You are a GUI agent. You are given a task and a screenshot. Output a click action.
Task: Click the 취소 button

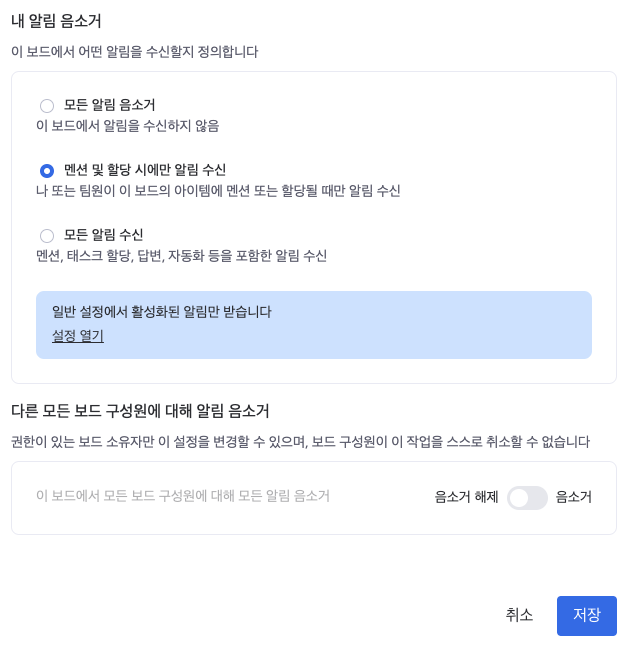[519, 615]
